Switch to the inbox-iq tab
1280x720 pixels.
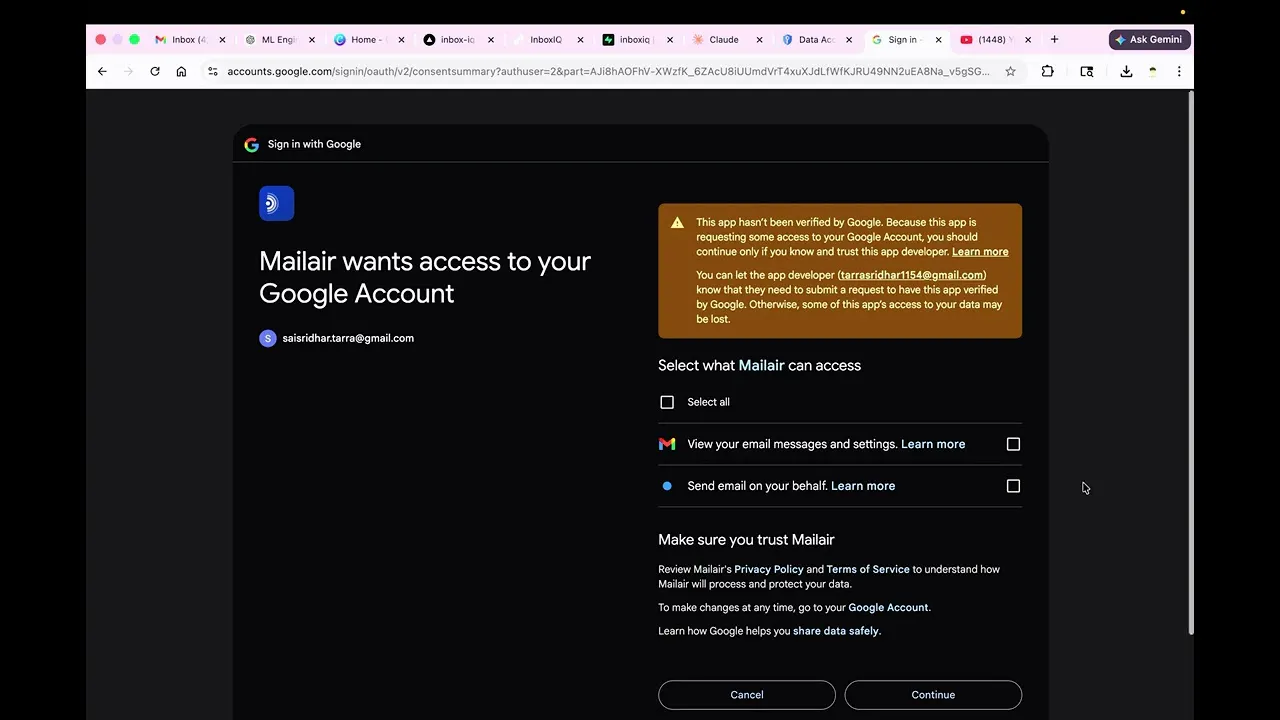[457, 40]
